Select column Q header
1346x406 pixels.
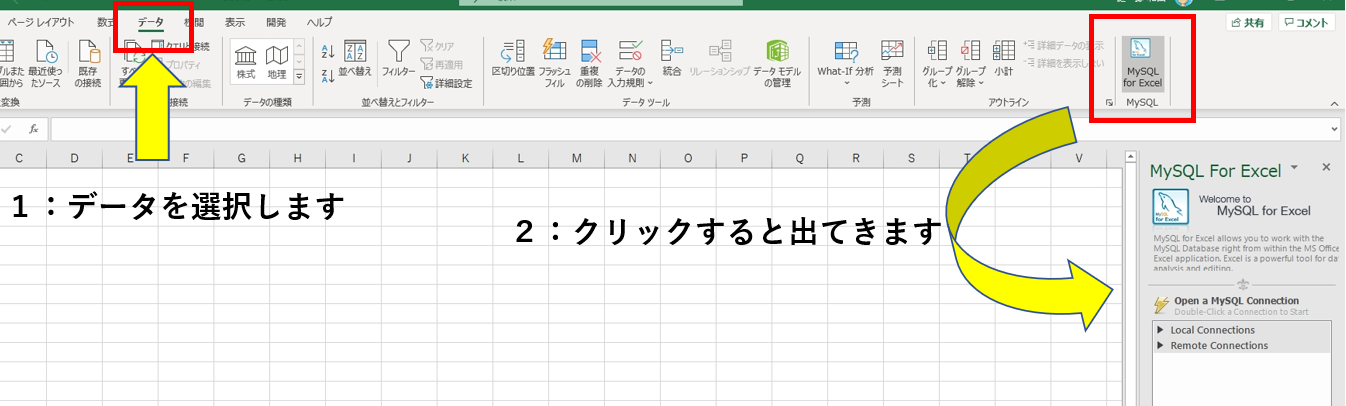[800, 158]
